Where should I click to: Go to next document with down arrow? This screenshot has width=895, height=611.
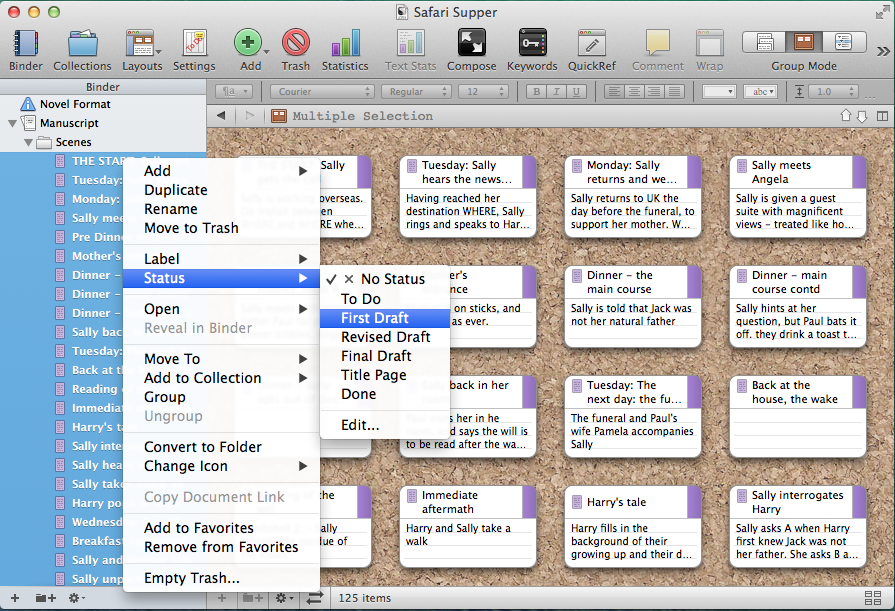862,116
